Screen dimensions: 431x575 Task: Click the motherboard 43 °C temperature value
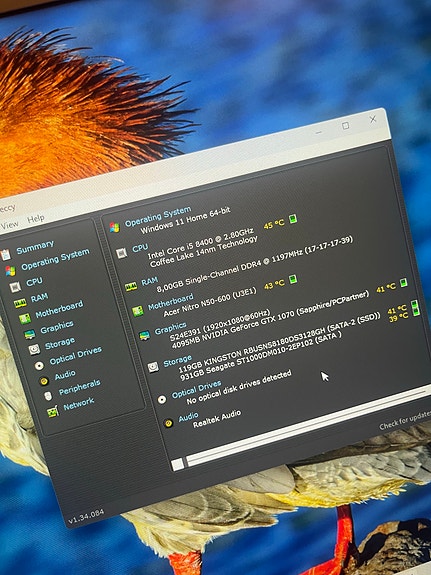[274, 285]
